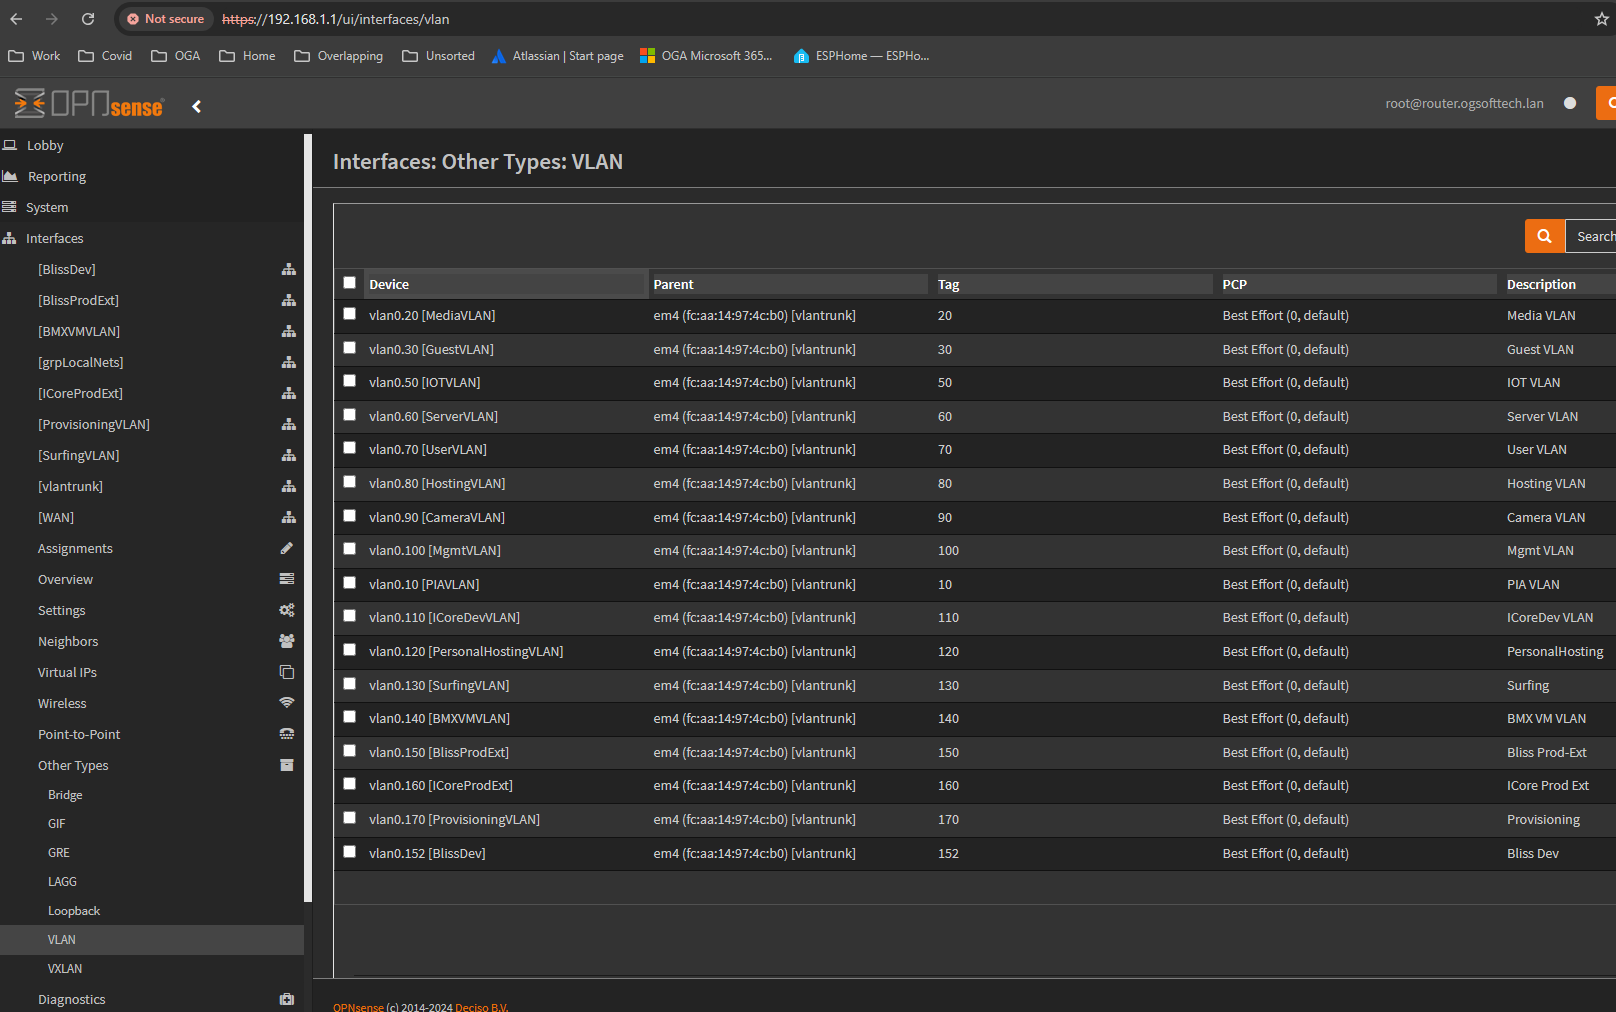Check the vlan0.60 [ServerVLAN] row checkbox

pyautogui.click(x=350, y=415)
